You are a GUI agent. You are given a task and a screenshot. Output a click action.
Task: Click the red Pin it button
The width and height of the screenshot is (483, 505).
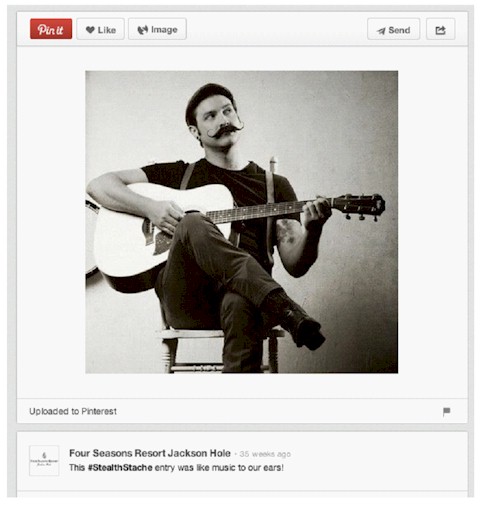pyautogui.click(x=51, y=29)
